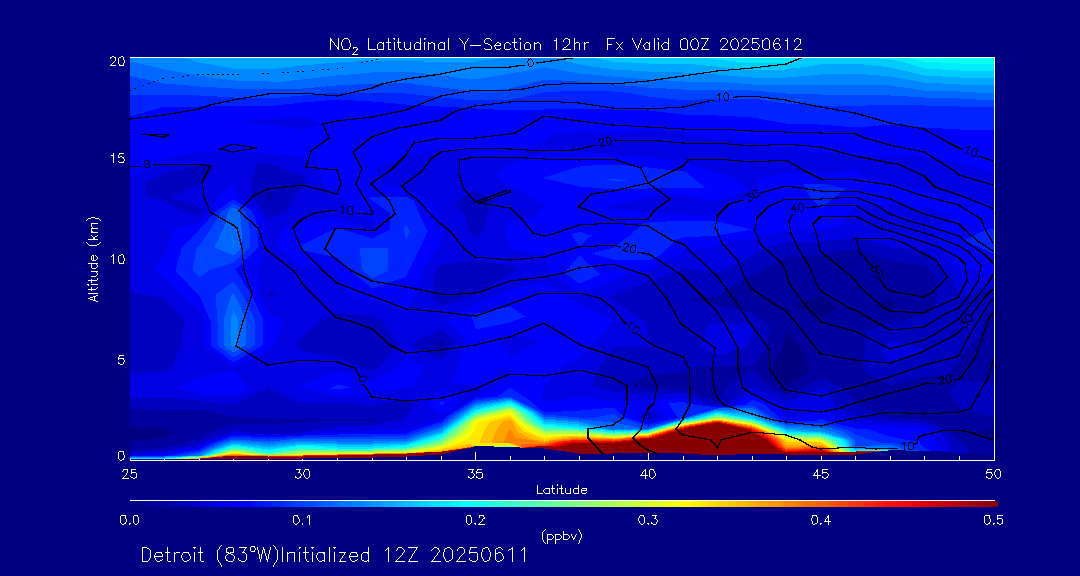
Task: Click the color scale value 0.4
Action: (820, 520)
